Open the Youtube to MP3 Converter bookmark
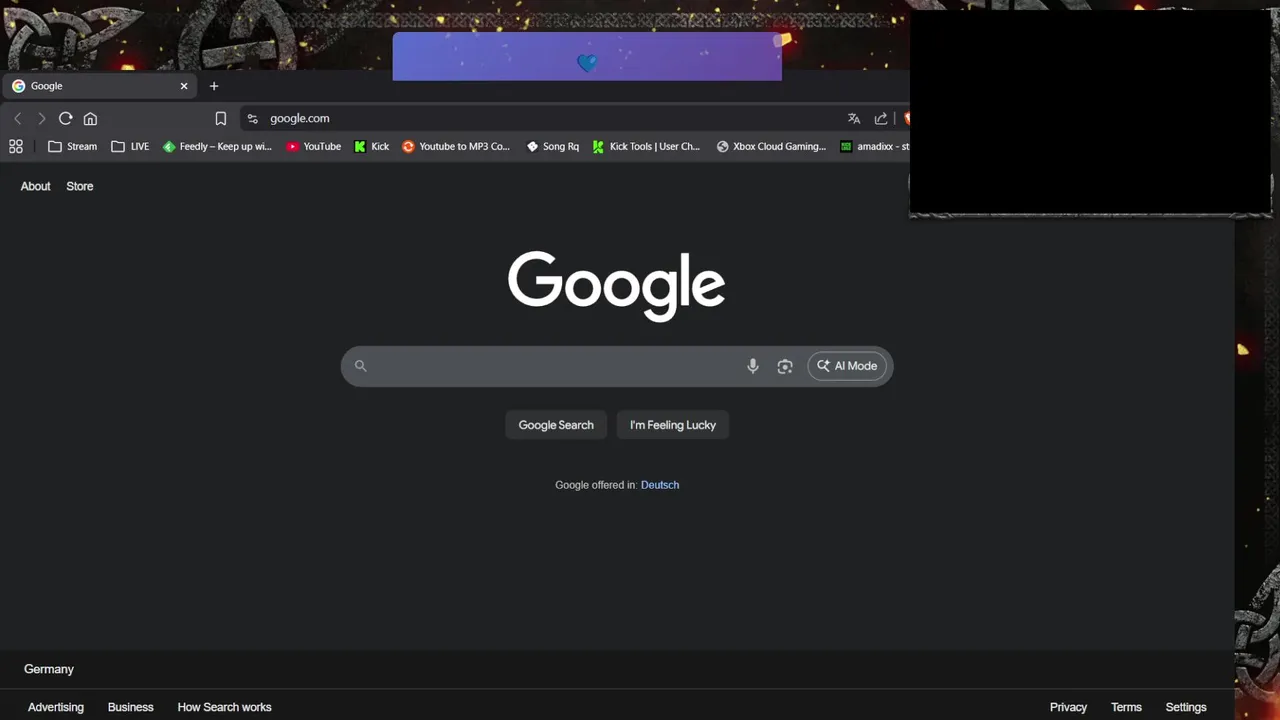The width and height of the screenshot is (1280, 720). (x=456, y=146)
